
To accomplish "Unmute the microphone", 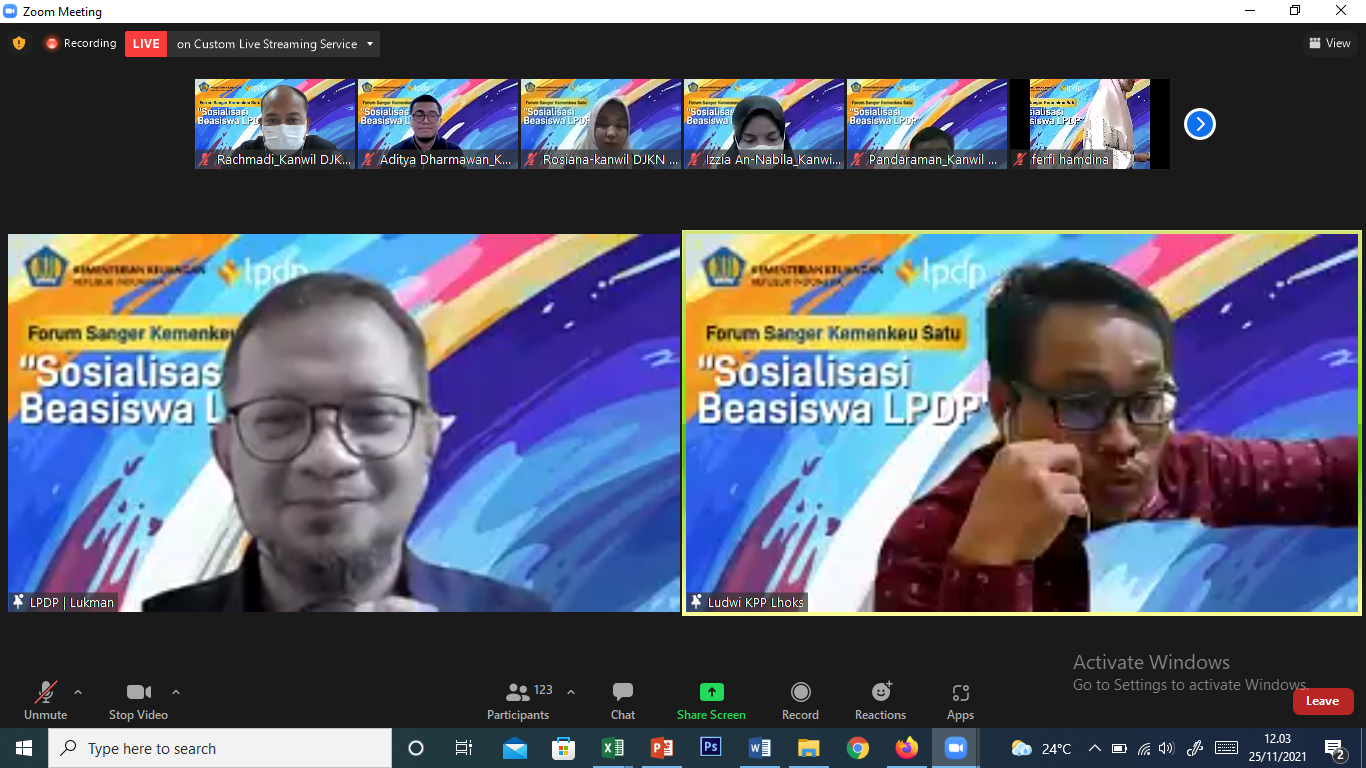I will coord(46,700).
